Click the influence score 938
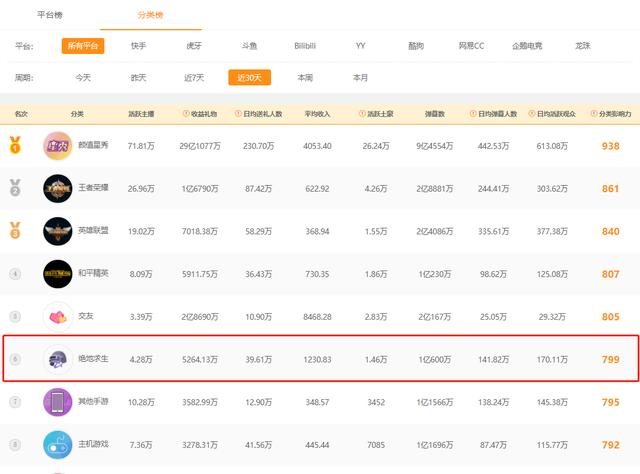 (x=611, y=146)
